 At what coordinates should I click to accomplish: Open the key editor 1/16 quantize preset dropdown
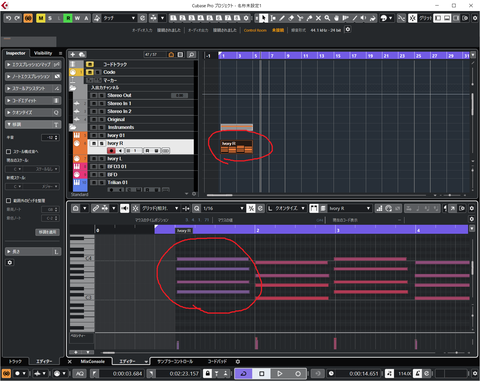pyautogui.click(x=224, y=208)
